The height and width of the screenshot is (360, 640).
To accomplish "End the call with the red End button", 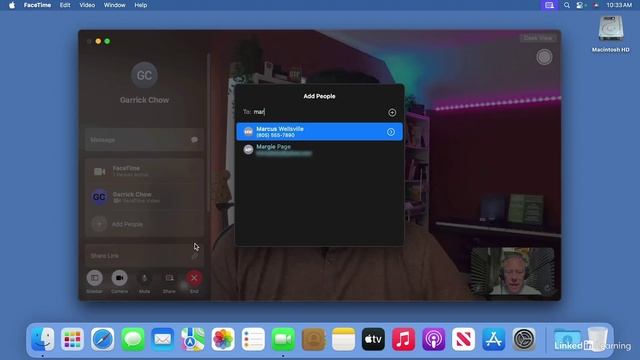I will [x=194, y=278].
